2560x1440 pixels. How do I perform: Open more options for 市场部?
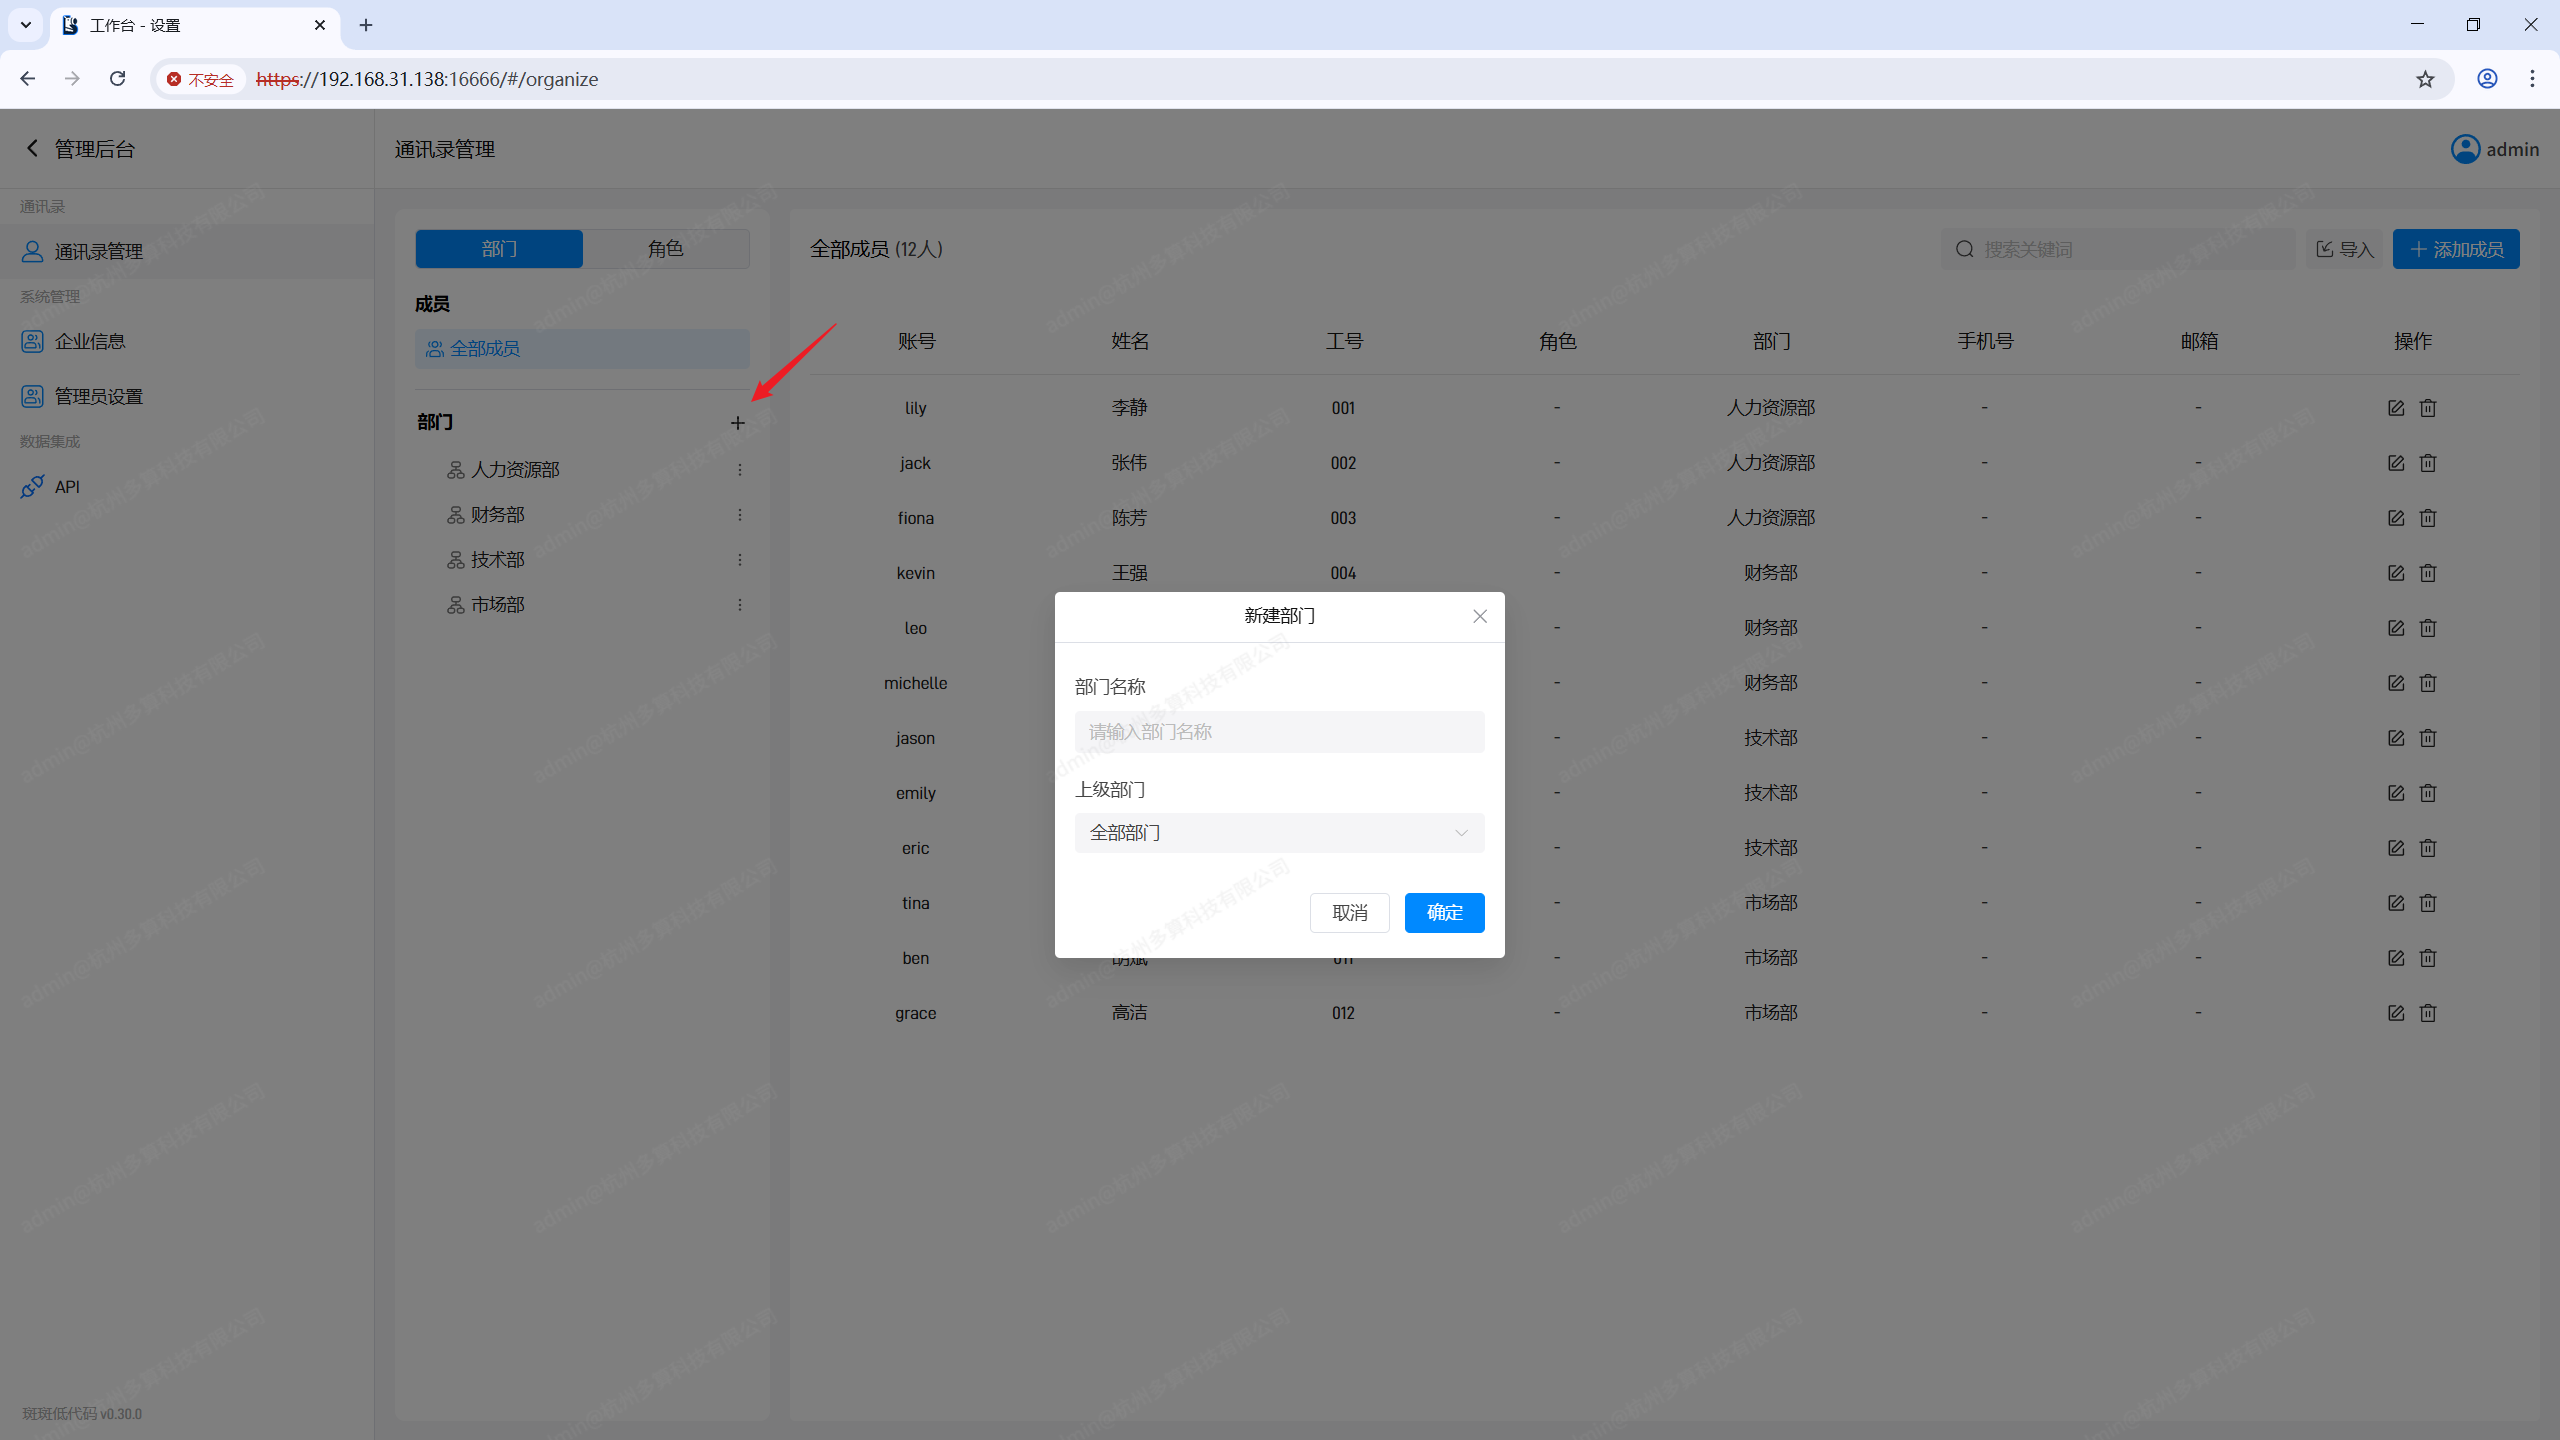740,605
